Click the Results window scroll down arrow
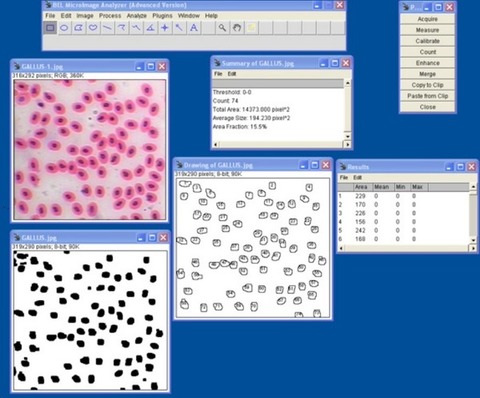Image resolution: width=480 pixels, height=398 pixels. tap(473, 240)
